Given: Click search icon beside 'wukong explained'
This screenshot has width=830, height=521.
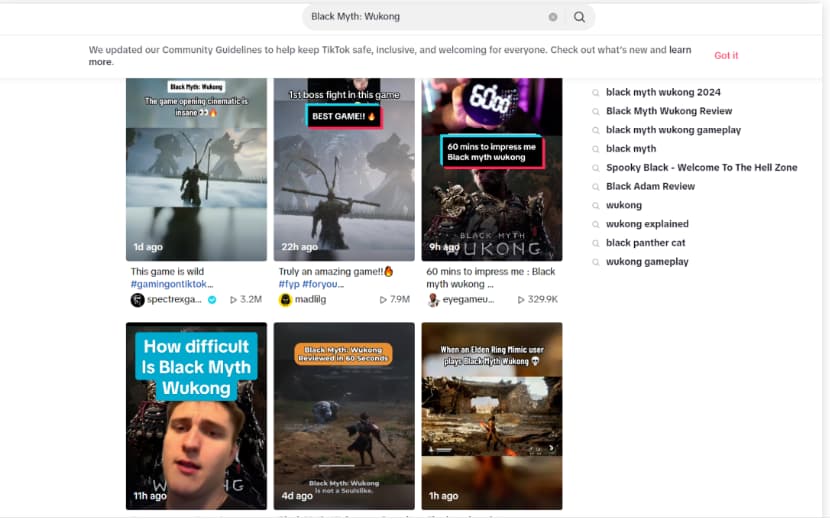Looking at the screenshot, I should tap(596, 224).
